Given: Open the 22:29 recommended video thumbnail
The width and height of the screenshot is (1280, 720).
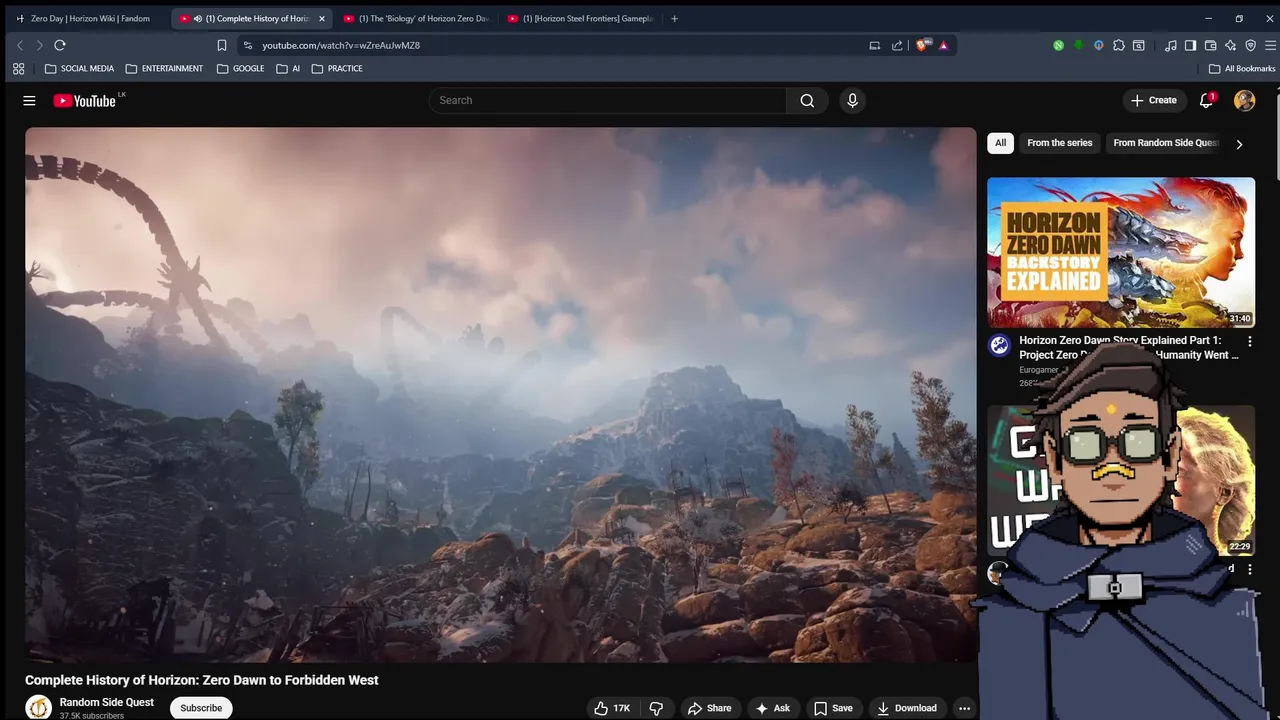Looking at the screenshot, I should point(1121,480).
